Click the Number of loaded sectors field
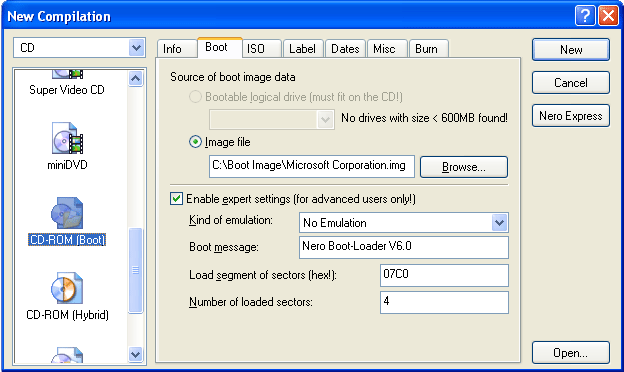Viewport: 624px width, 372px height. pyautogui.click(x=444, y=302)
